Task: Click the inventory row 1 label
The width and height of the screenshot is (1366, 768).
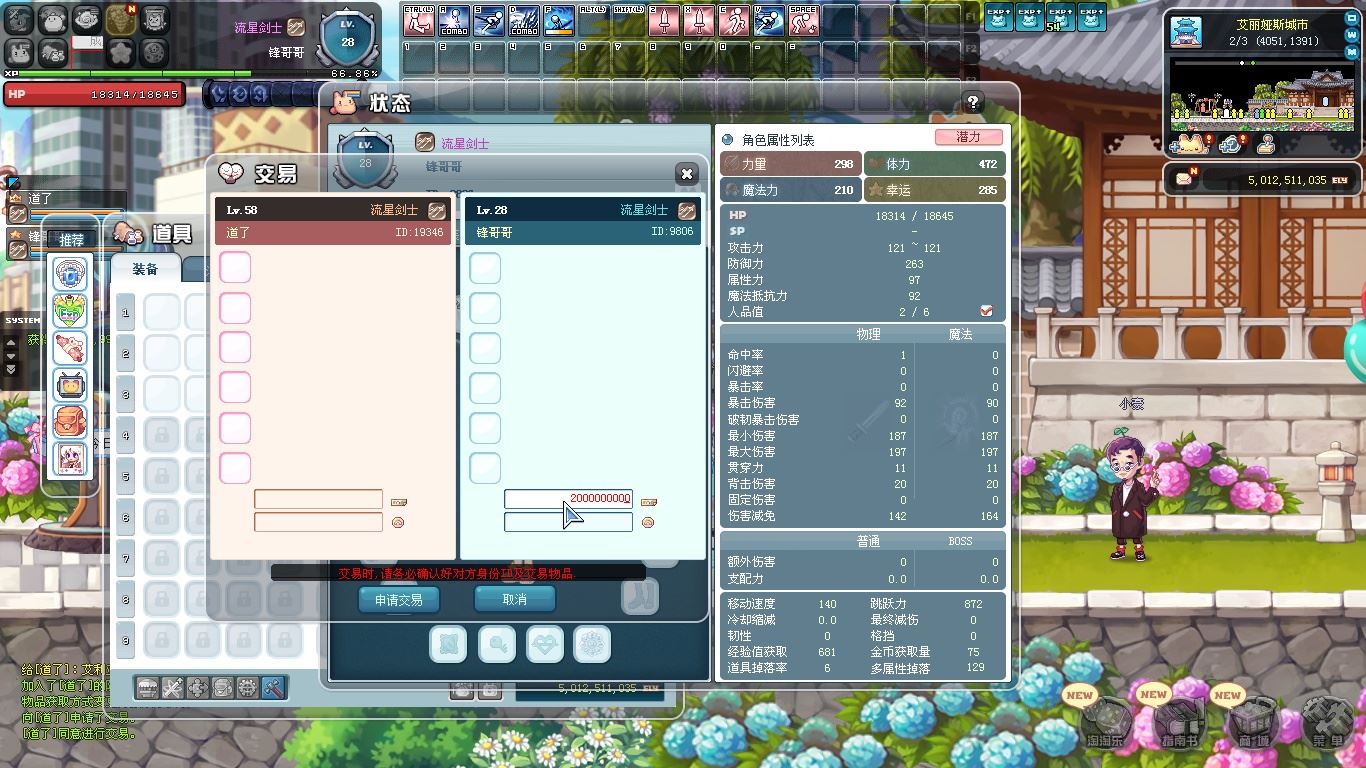Action: tap(126, 312)
